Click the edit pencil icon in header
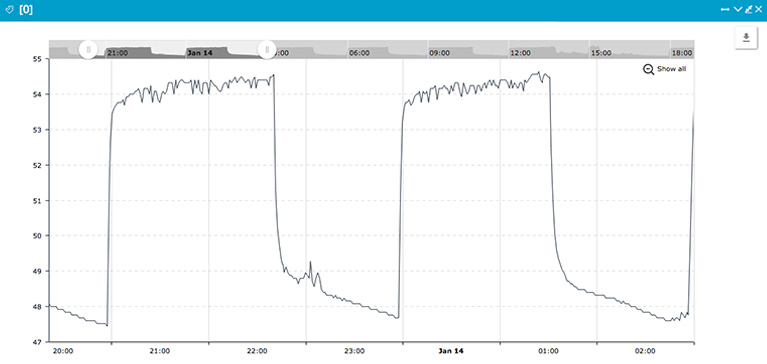This screenshot has height=364, width=767. pyautogui.click(x=748, y=10)
